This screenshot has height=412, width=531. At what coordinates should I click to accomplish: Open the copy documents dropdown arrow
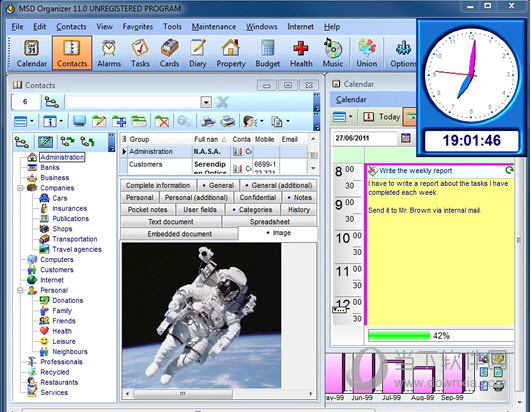click(288, 121)
